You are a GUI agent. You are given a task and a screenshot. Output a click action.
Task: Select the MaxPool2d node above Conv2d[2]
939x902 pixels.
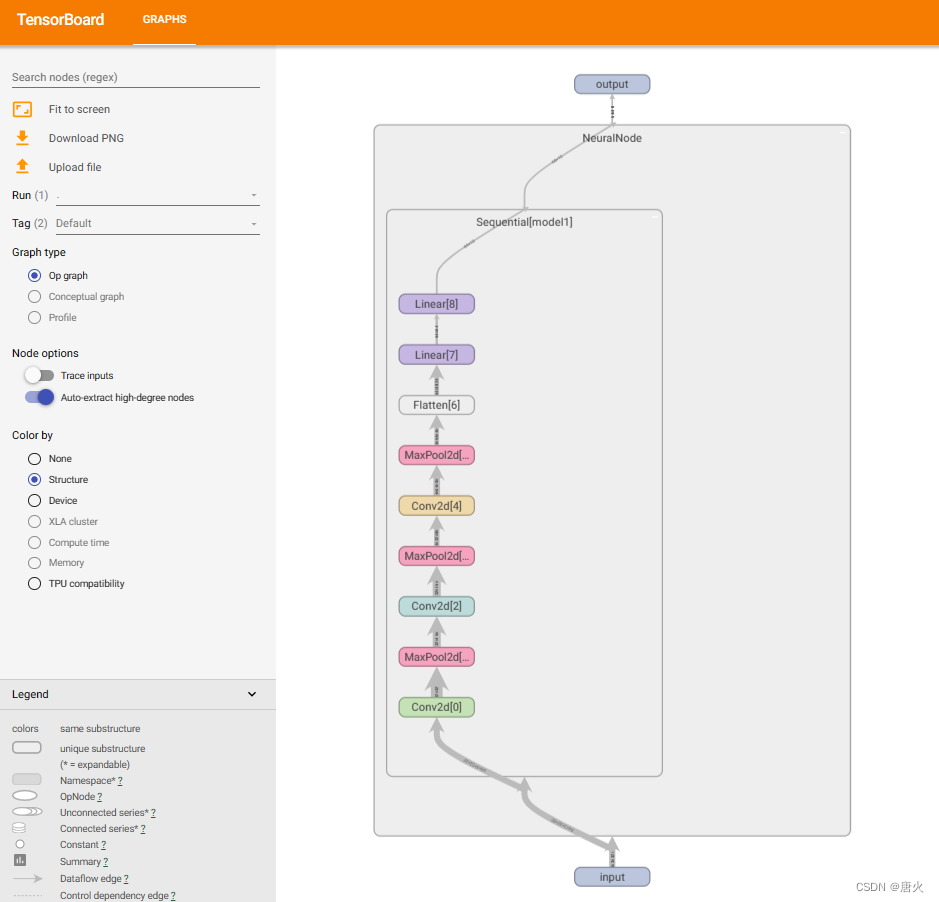click(437, 556)
